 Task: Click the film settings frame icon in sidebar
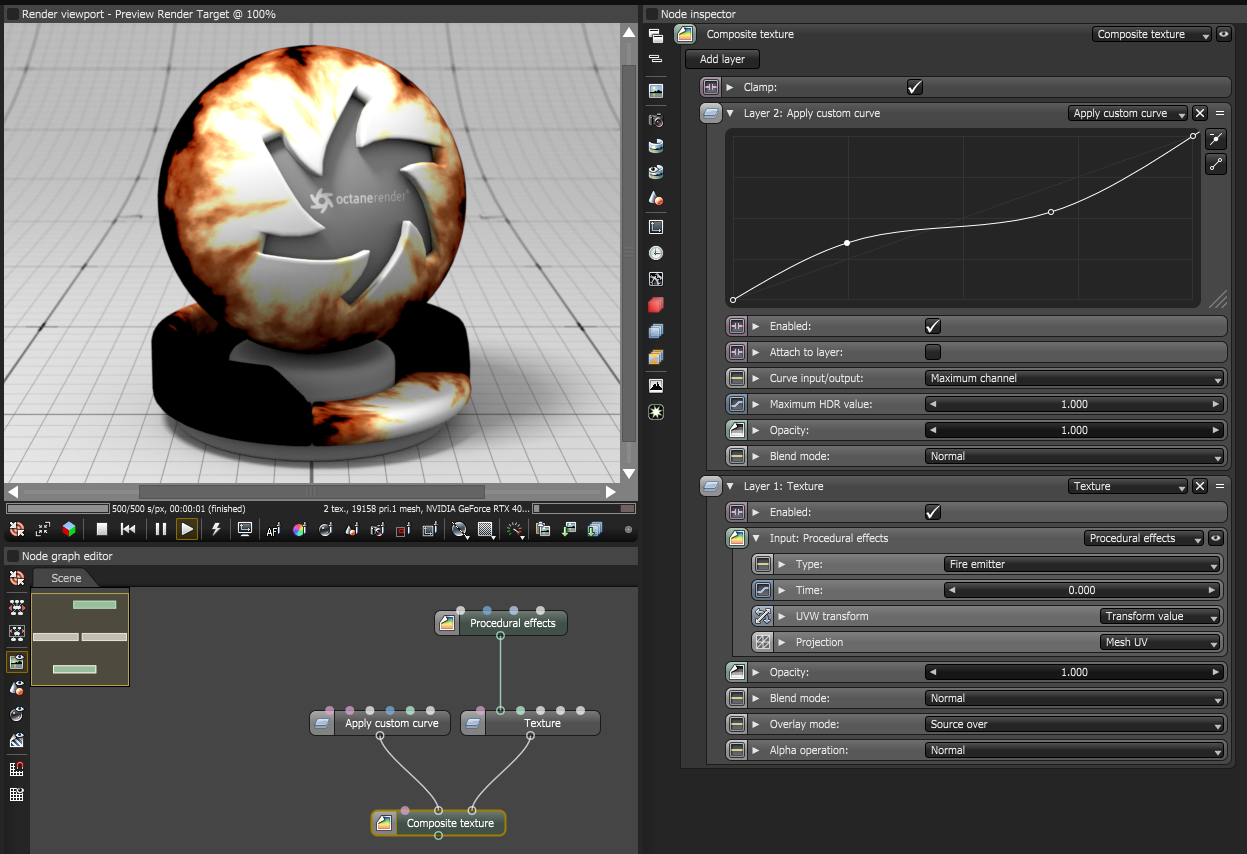coord(656,227)
